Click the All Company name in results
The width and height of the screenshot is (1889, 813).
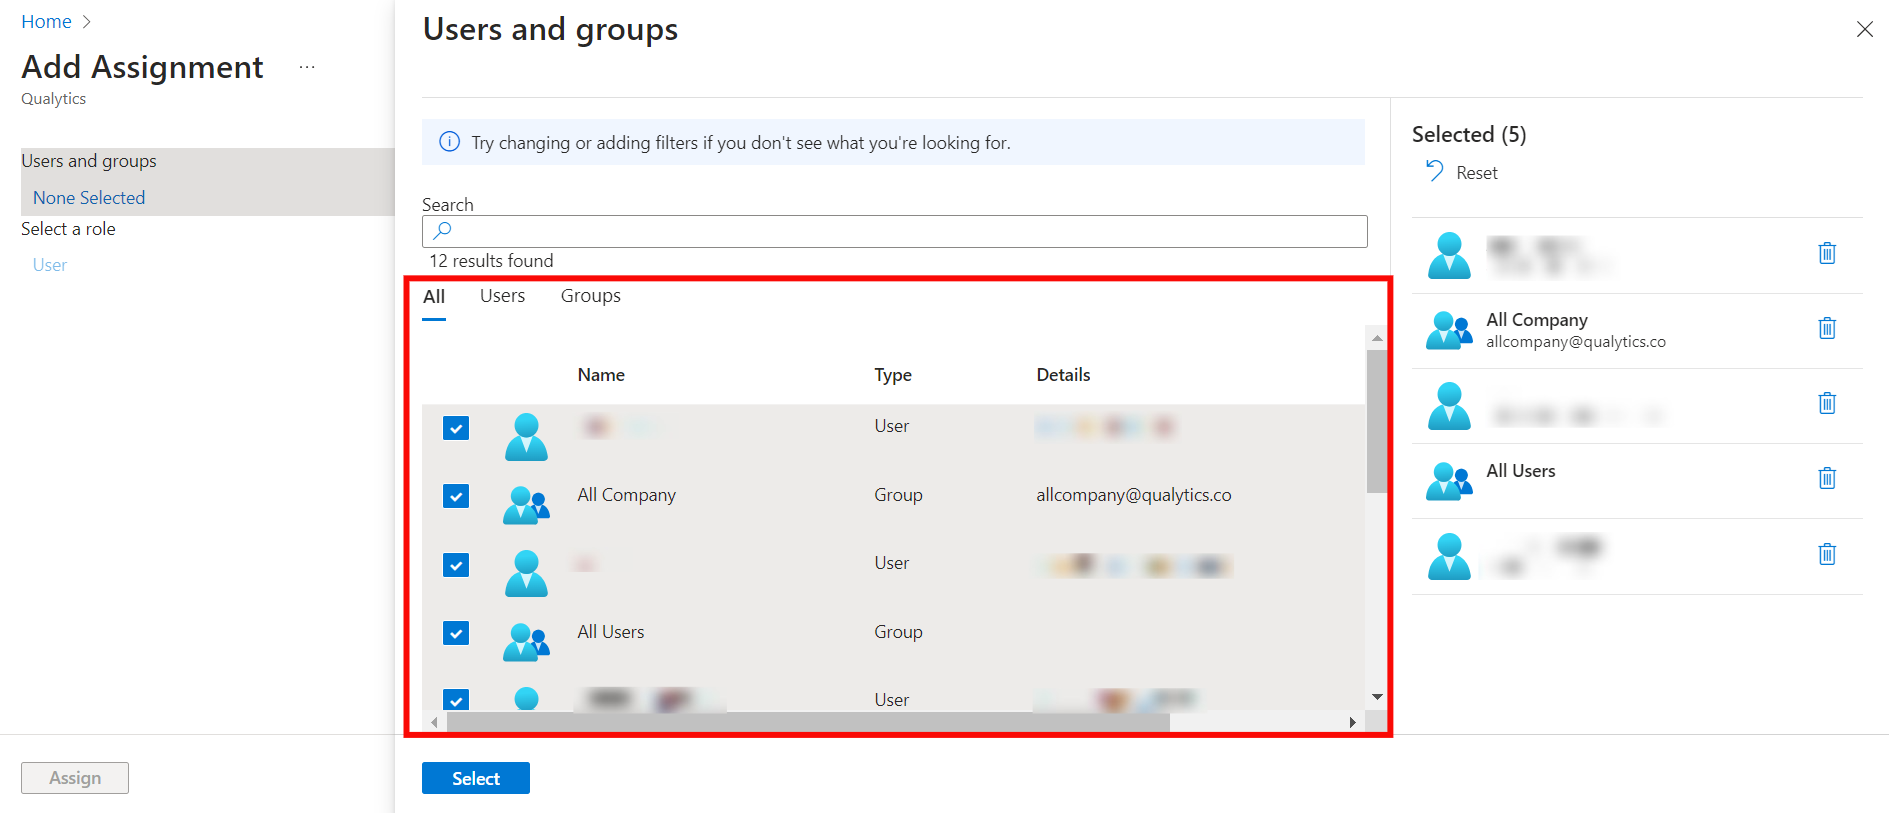tap(627, 495)
